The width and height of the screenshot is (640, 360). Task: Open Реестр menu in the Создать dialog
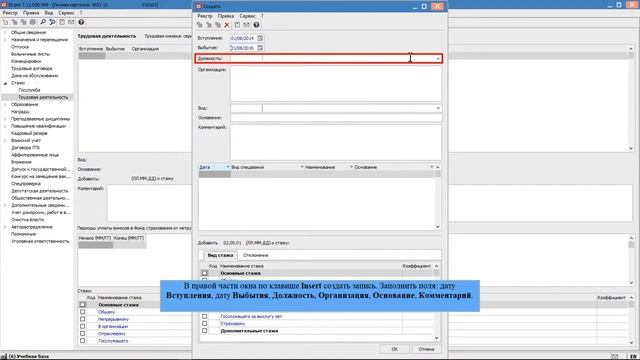(x=205, y=16)
